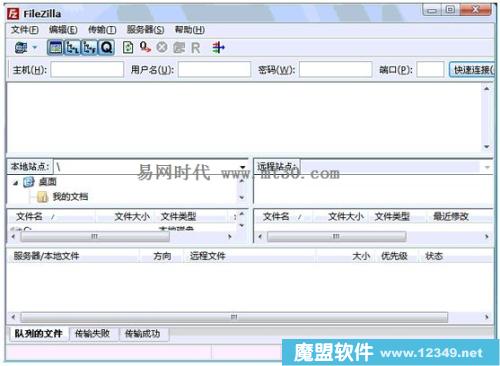This screenshot has height=366, width=500.
Task: Open 本地站点 path dropdown
Action: pyautogui.click(x=243, y=167)
